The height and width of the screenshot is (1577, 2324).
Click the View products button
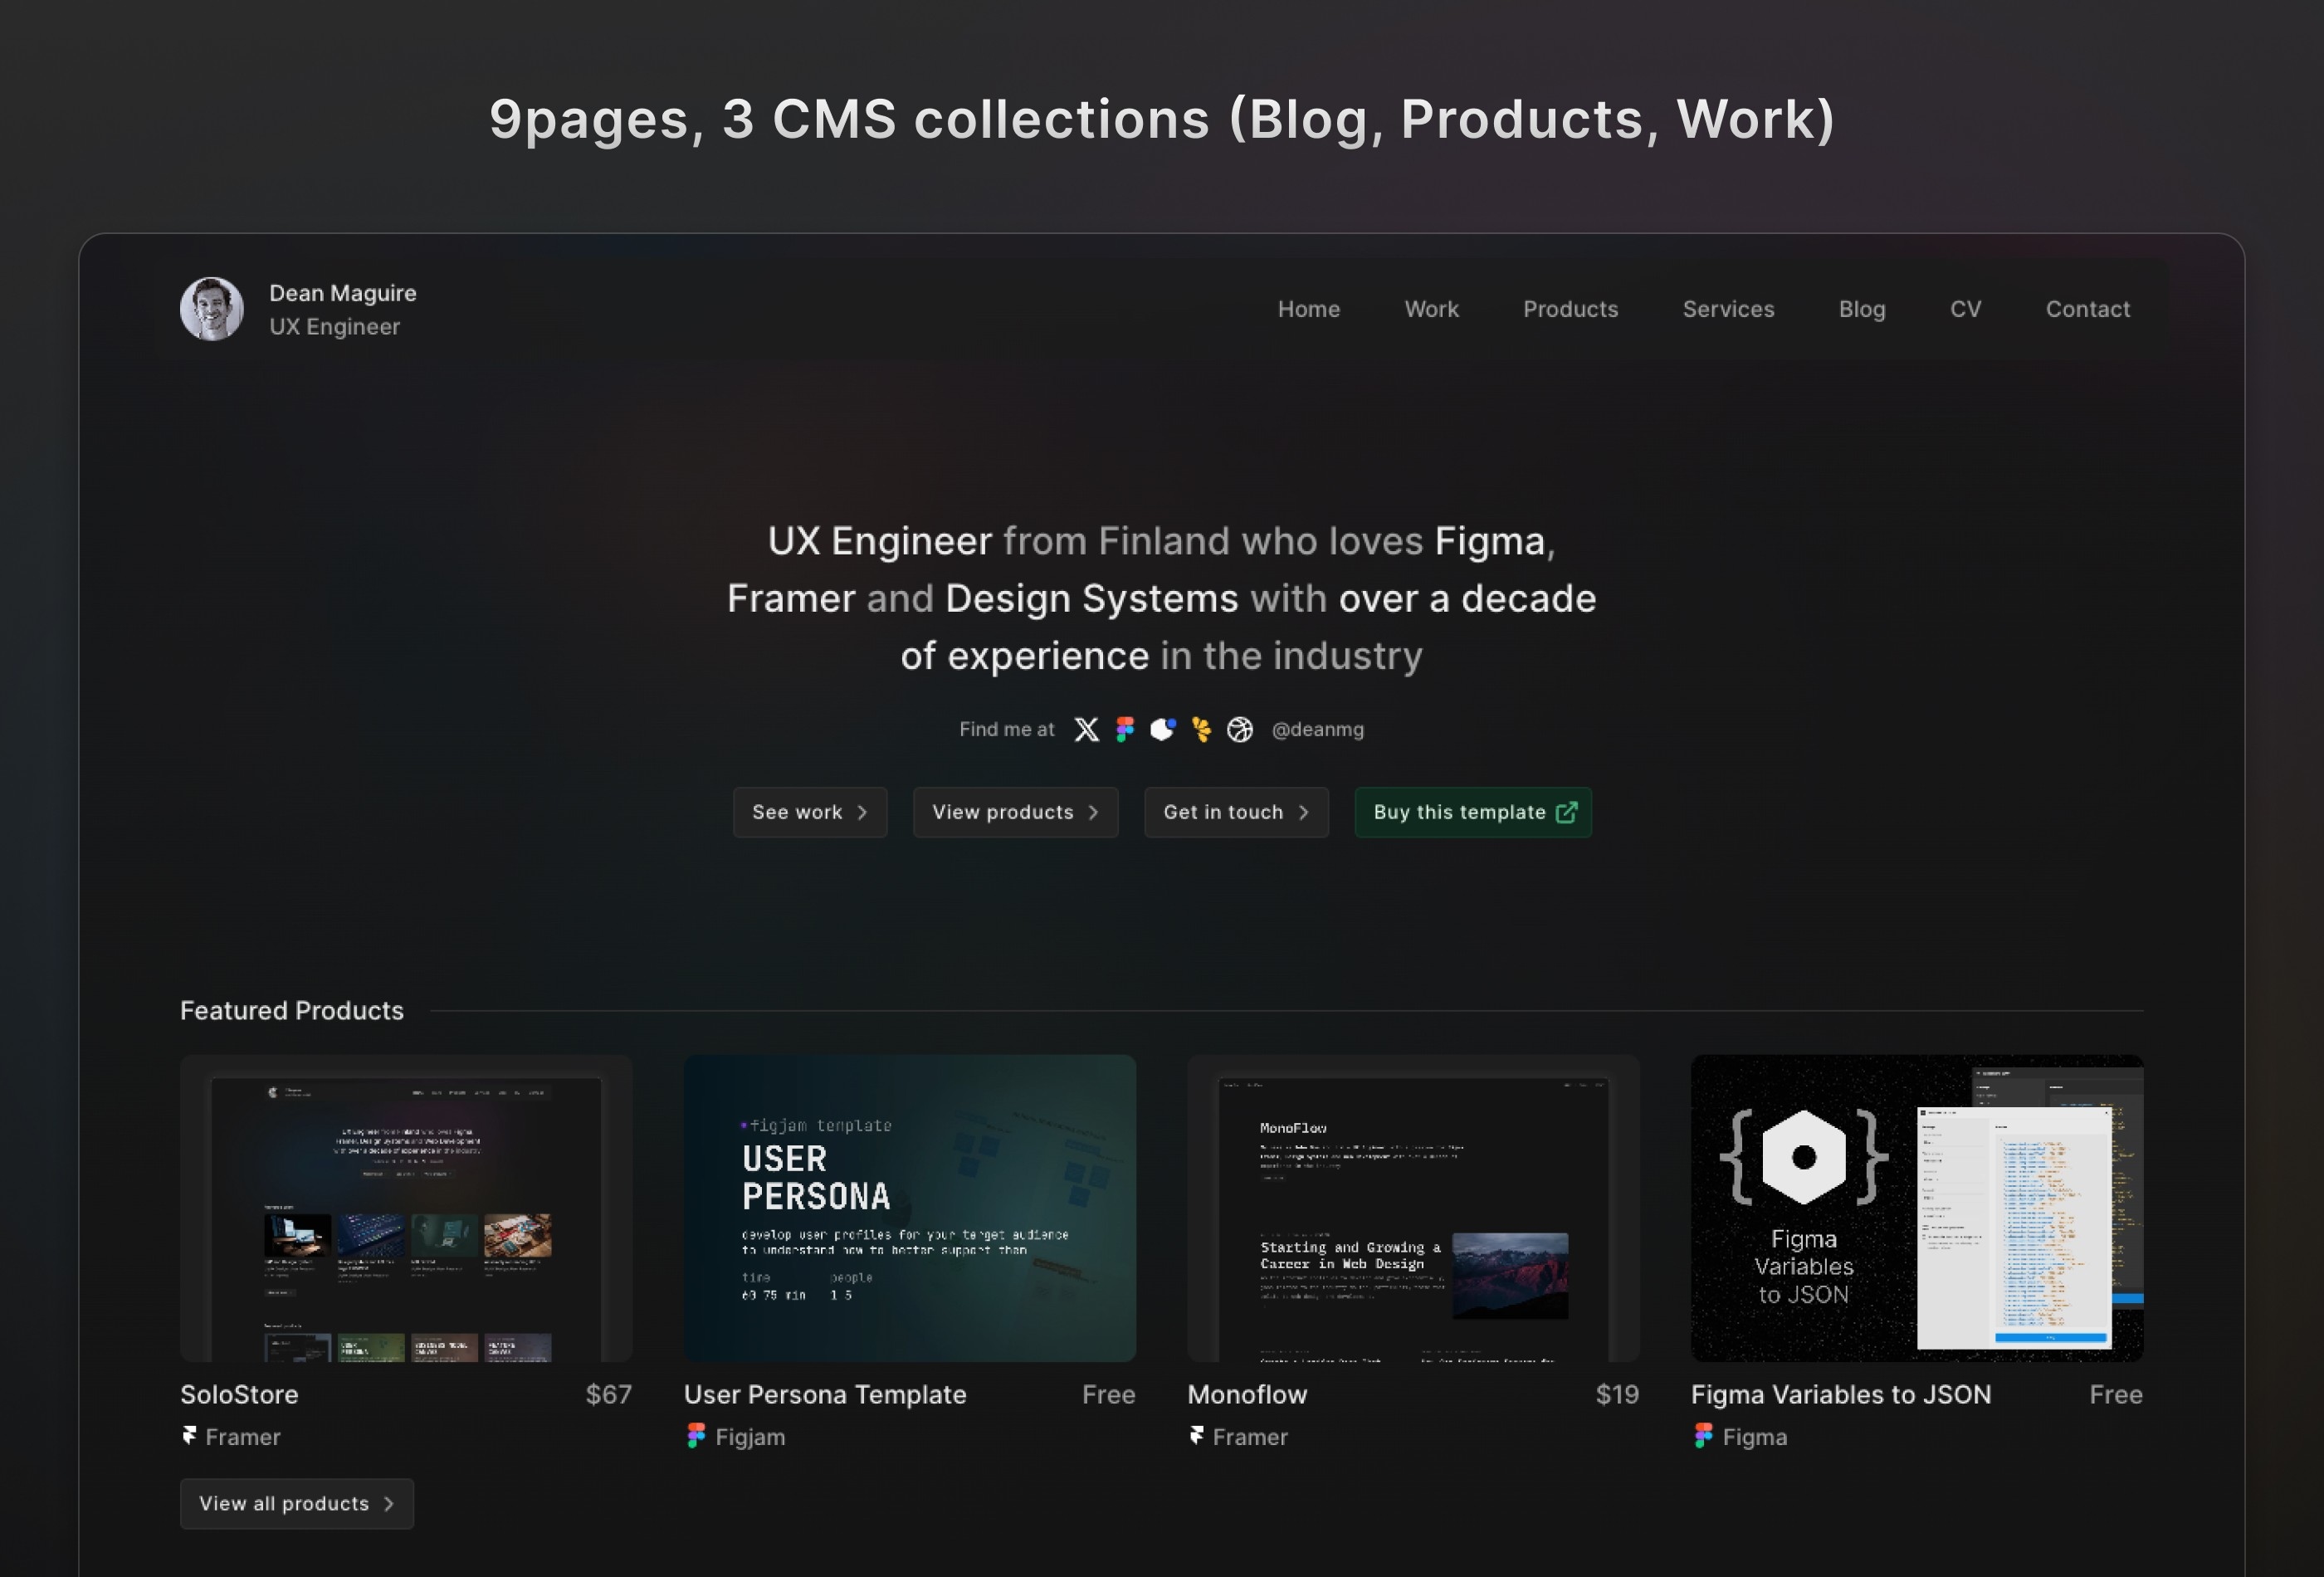pos(1015,812)
